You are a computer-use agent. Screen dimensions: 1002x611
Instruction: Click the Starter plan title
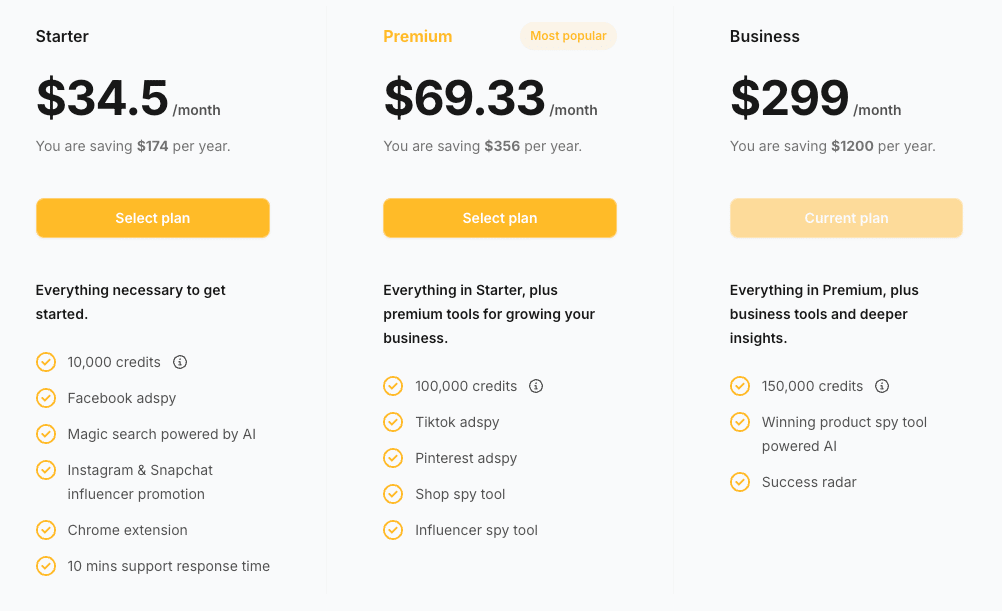point(62,36)
